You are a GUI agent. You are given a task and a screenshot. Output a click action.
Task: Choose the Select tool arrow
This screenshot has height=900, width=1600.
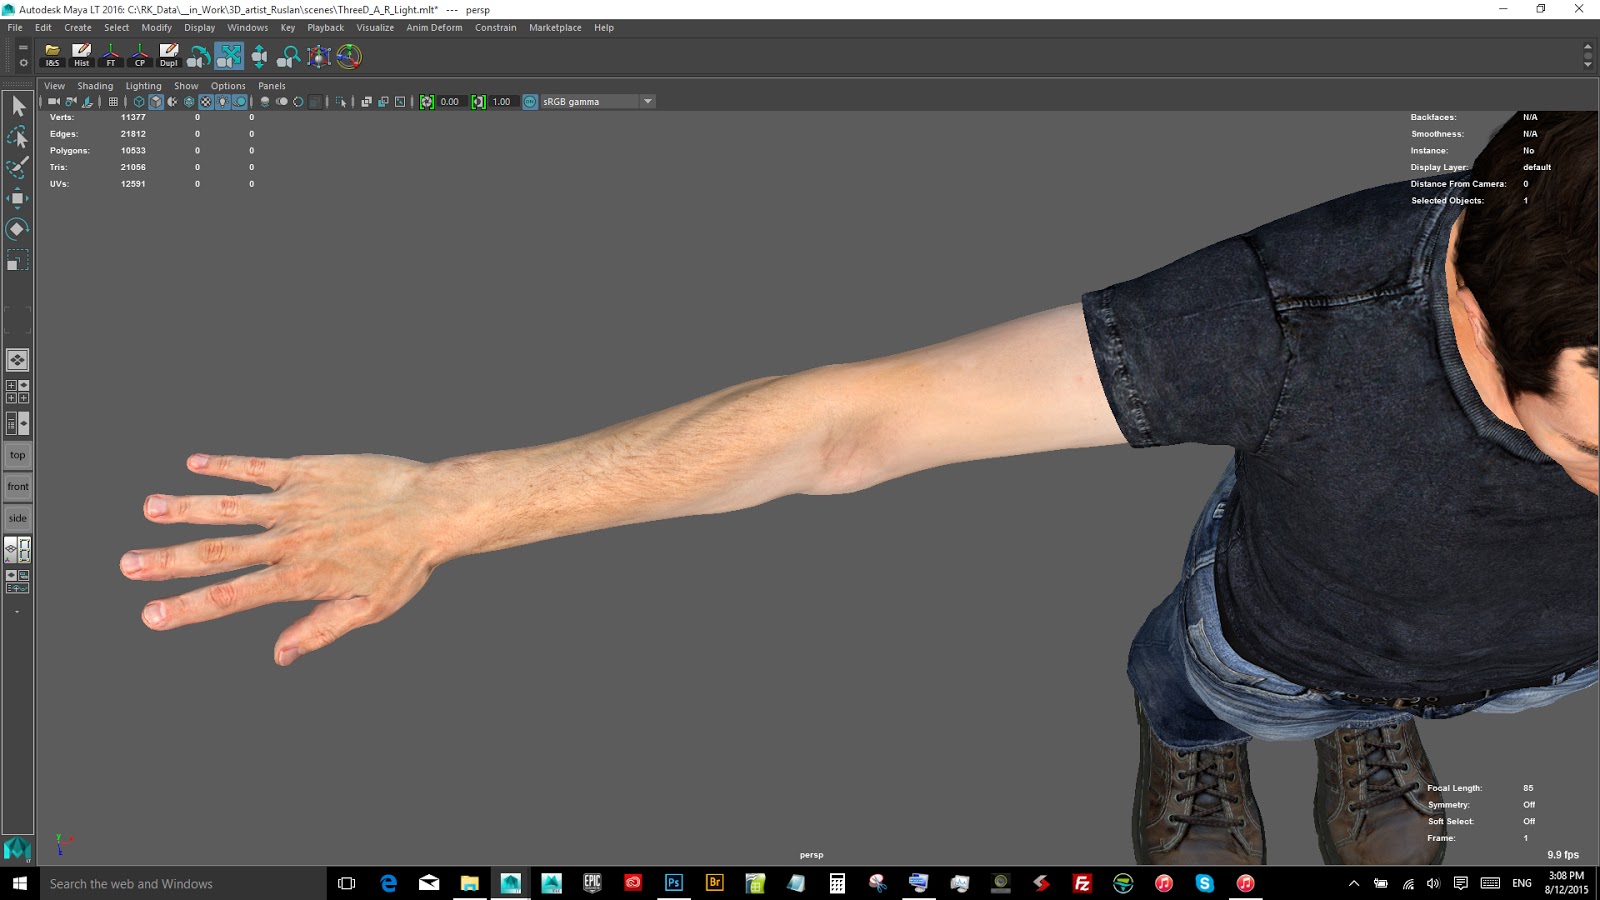(x=18, y=106)
